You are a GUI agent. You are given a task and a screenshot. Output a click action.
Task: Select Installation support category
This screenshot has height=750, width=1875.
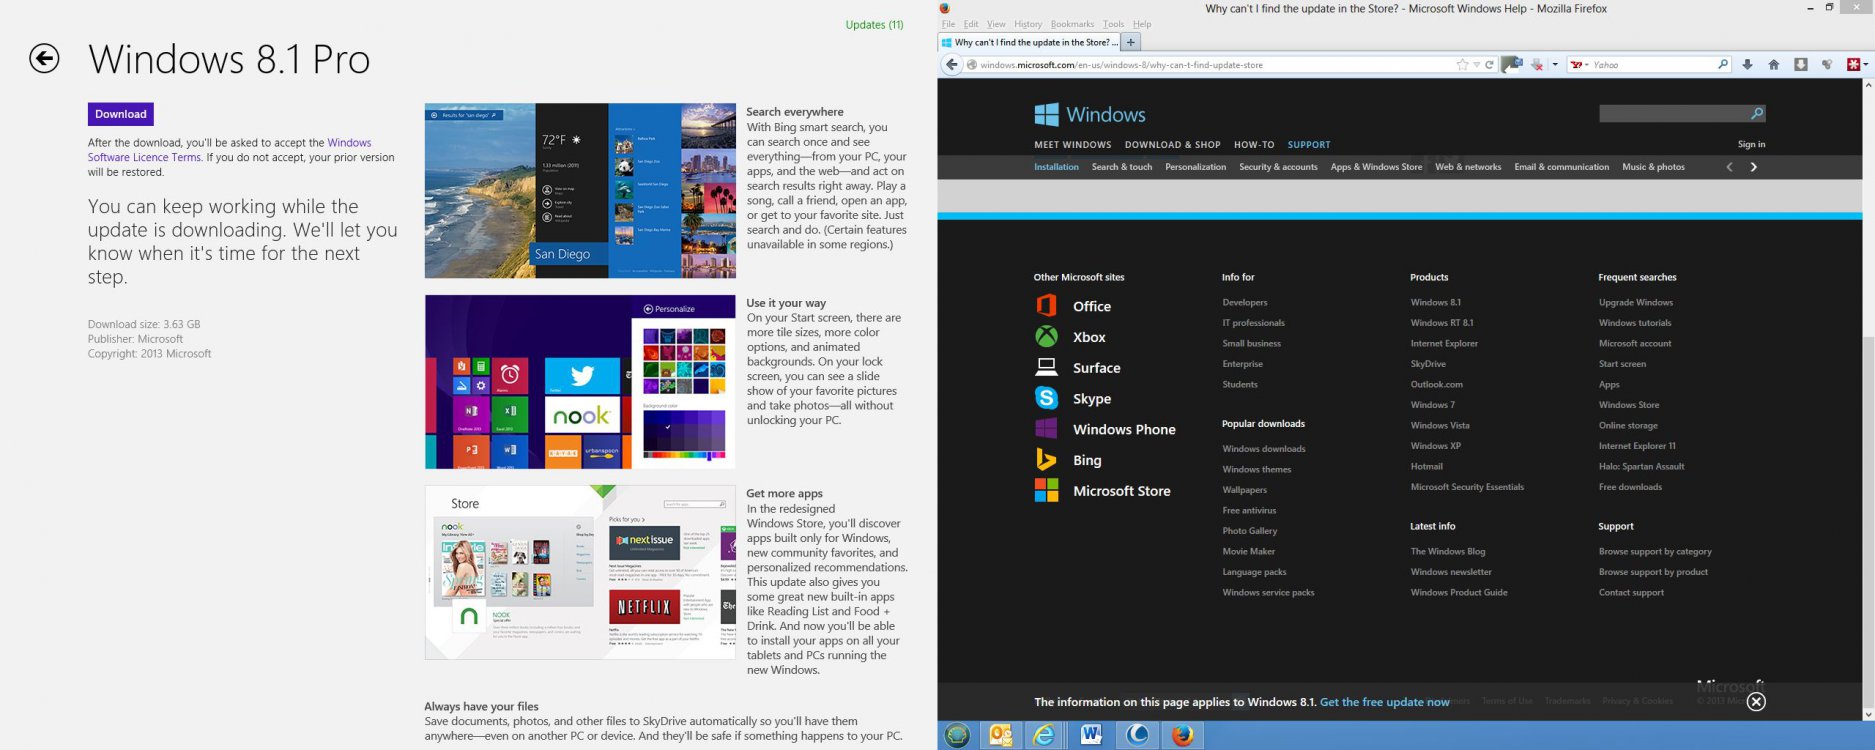coord(1056,167)
